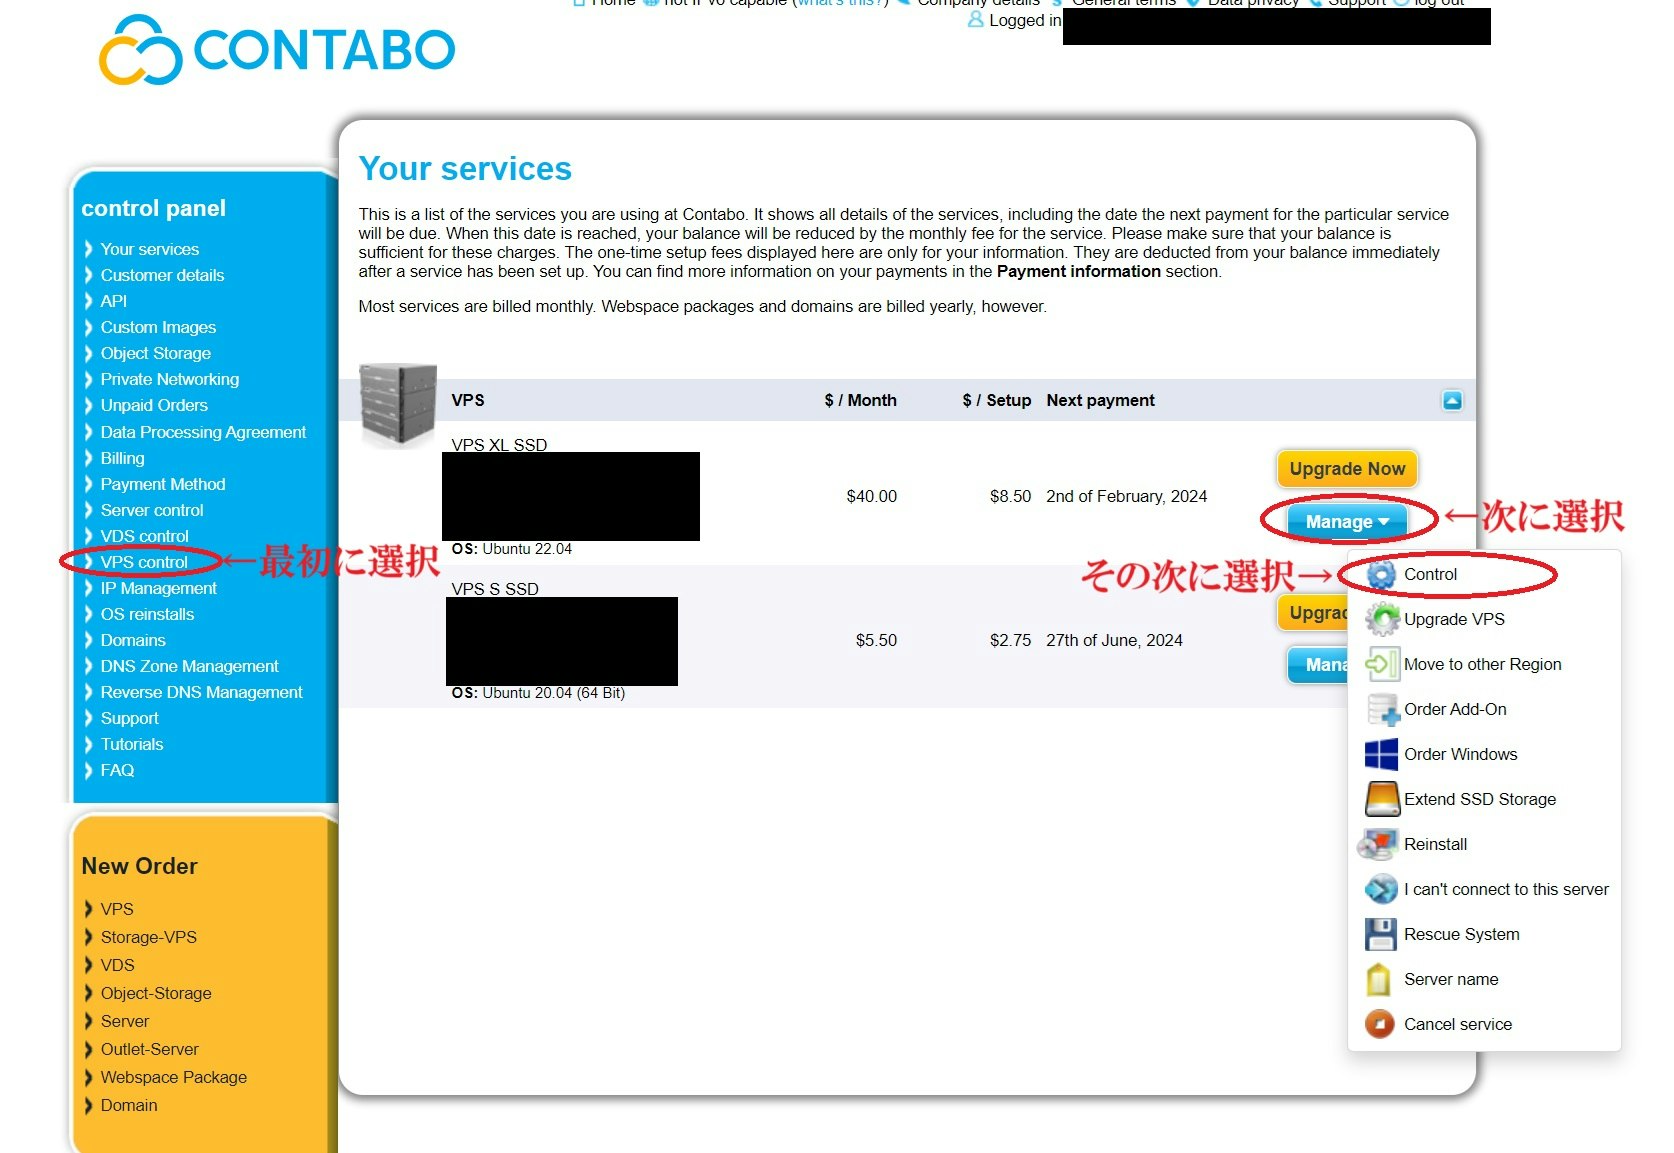Screen dimensions: 1674x1153
Task: Click the Order Add-On server icon
Action: click(1382, 709)
